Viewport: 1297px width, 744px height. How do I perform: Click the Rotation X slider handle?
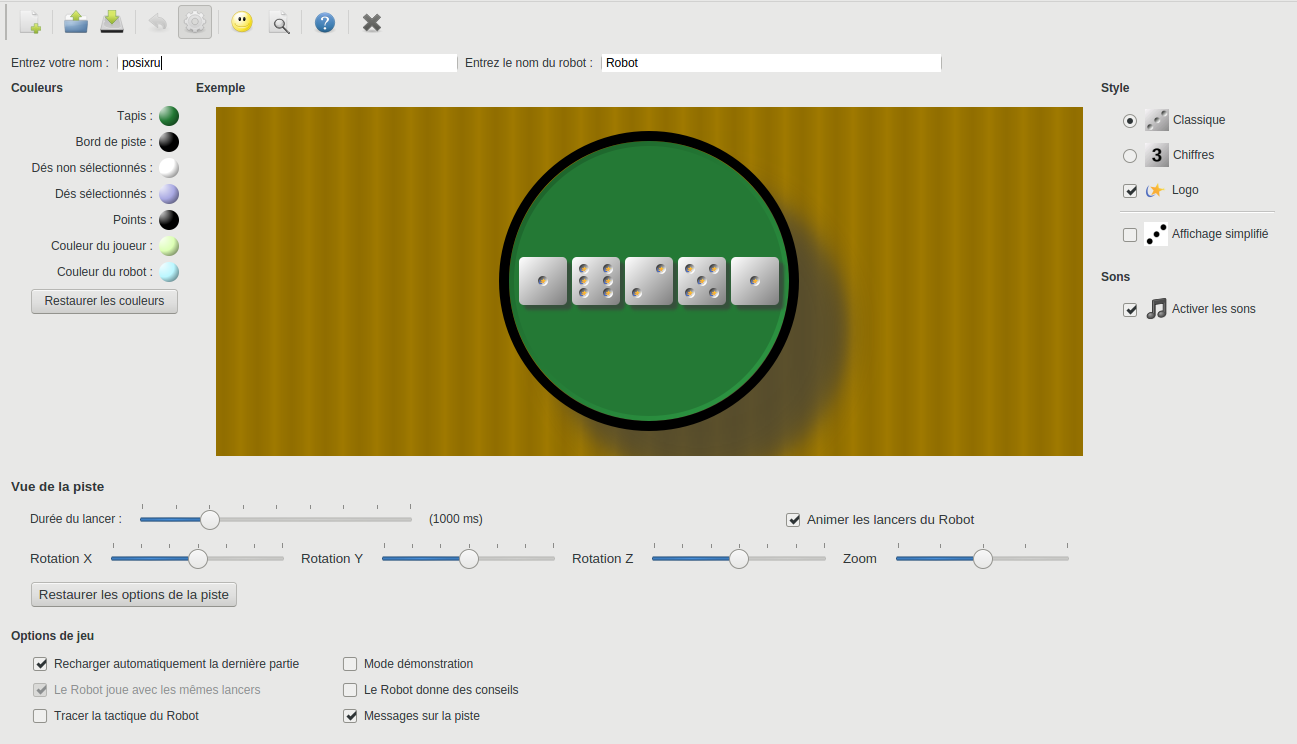point(198,558)
